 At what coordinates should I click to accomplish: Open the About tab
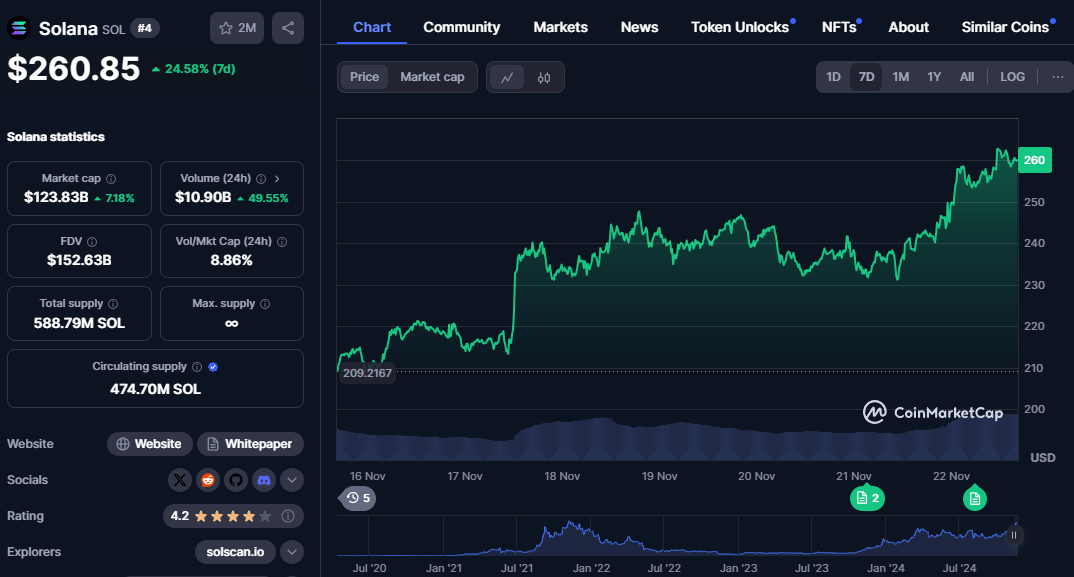pos(908,27)
